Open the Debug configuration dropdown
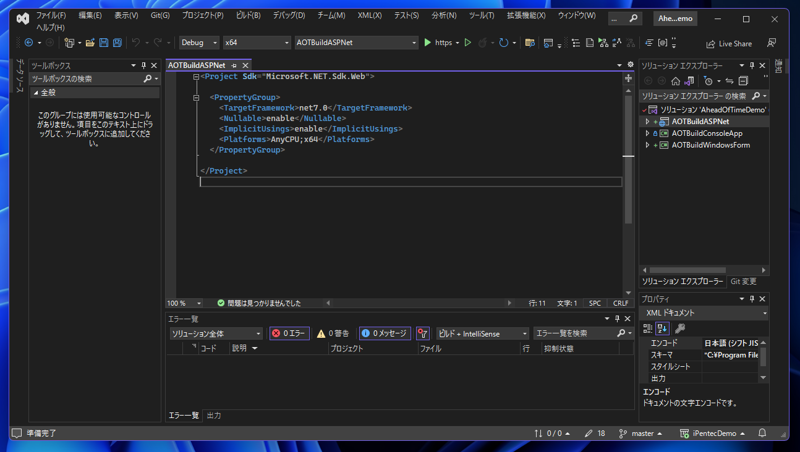Image resolution: width=800 pixels, height=452 pixels. [199, 43]
